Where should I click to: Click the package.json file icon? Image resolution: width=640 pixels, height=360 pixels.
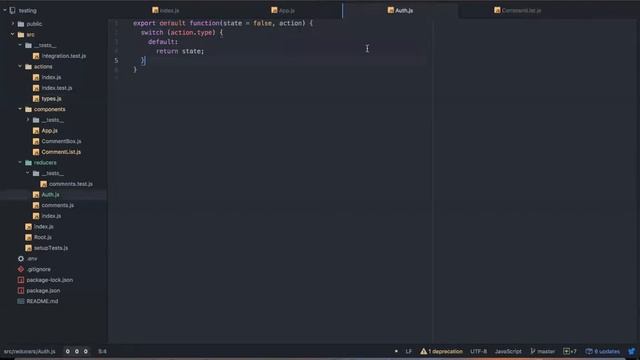click(21, 291)
